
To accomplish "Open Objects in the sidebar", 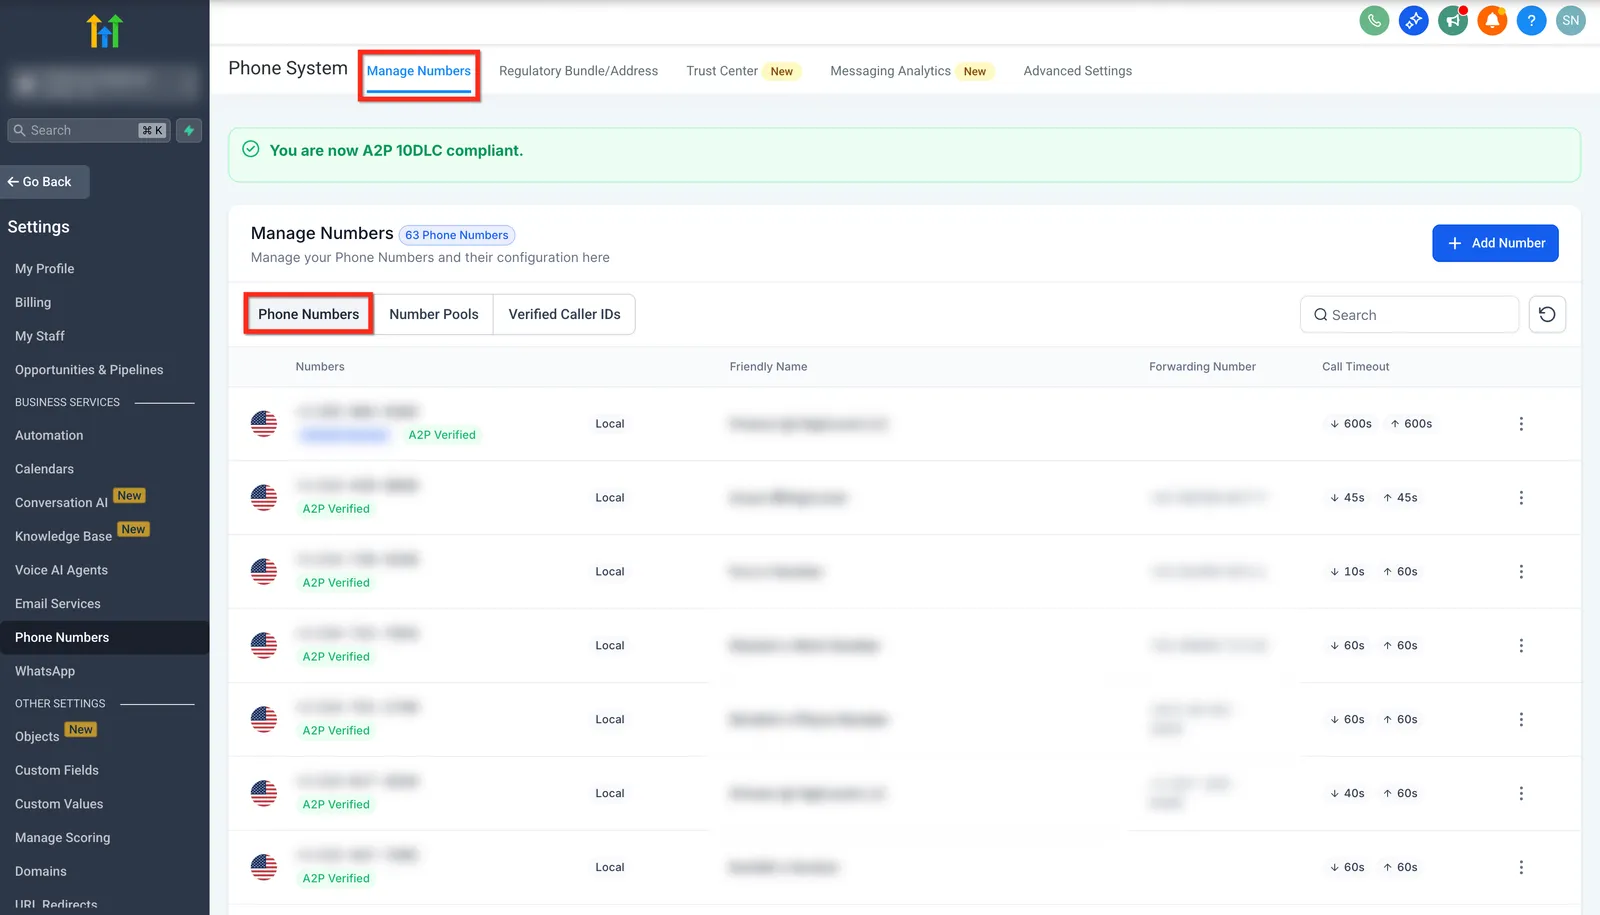I will [38, 737].
